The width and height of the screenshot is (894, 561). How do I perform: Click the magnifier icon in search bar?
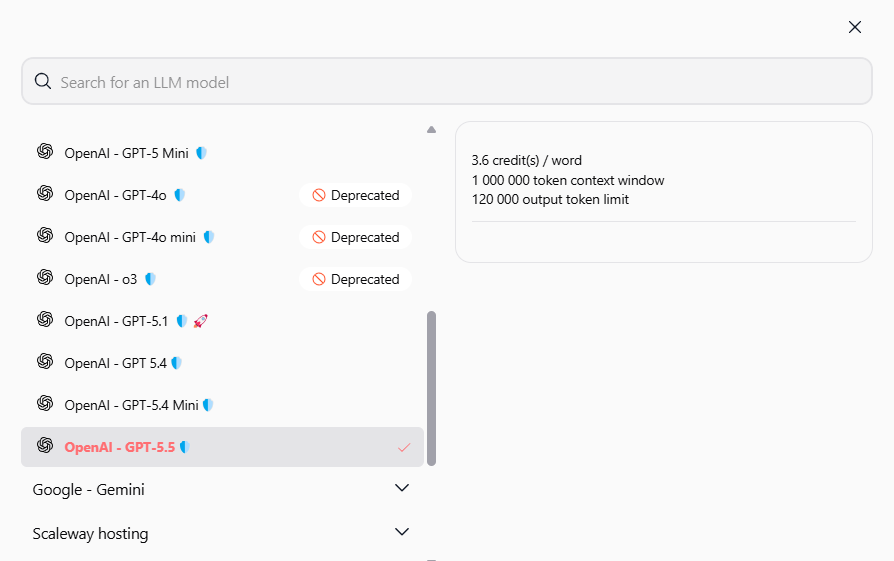pos(43,82)
